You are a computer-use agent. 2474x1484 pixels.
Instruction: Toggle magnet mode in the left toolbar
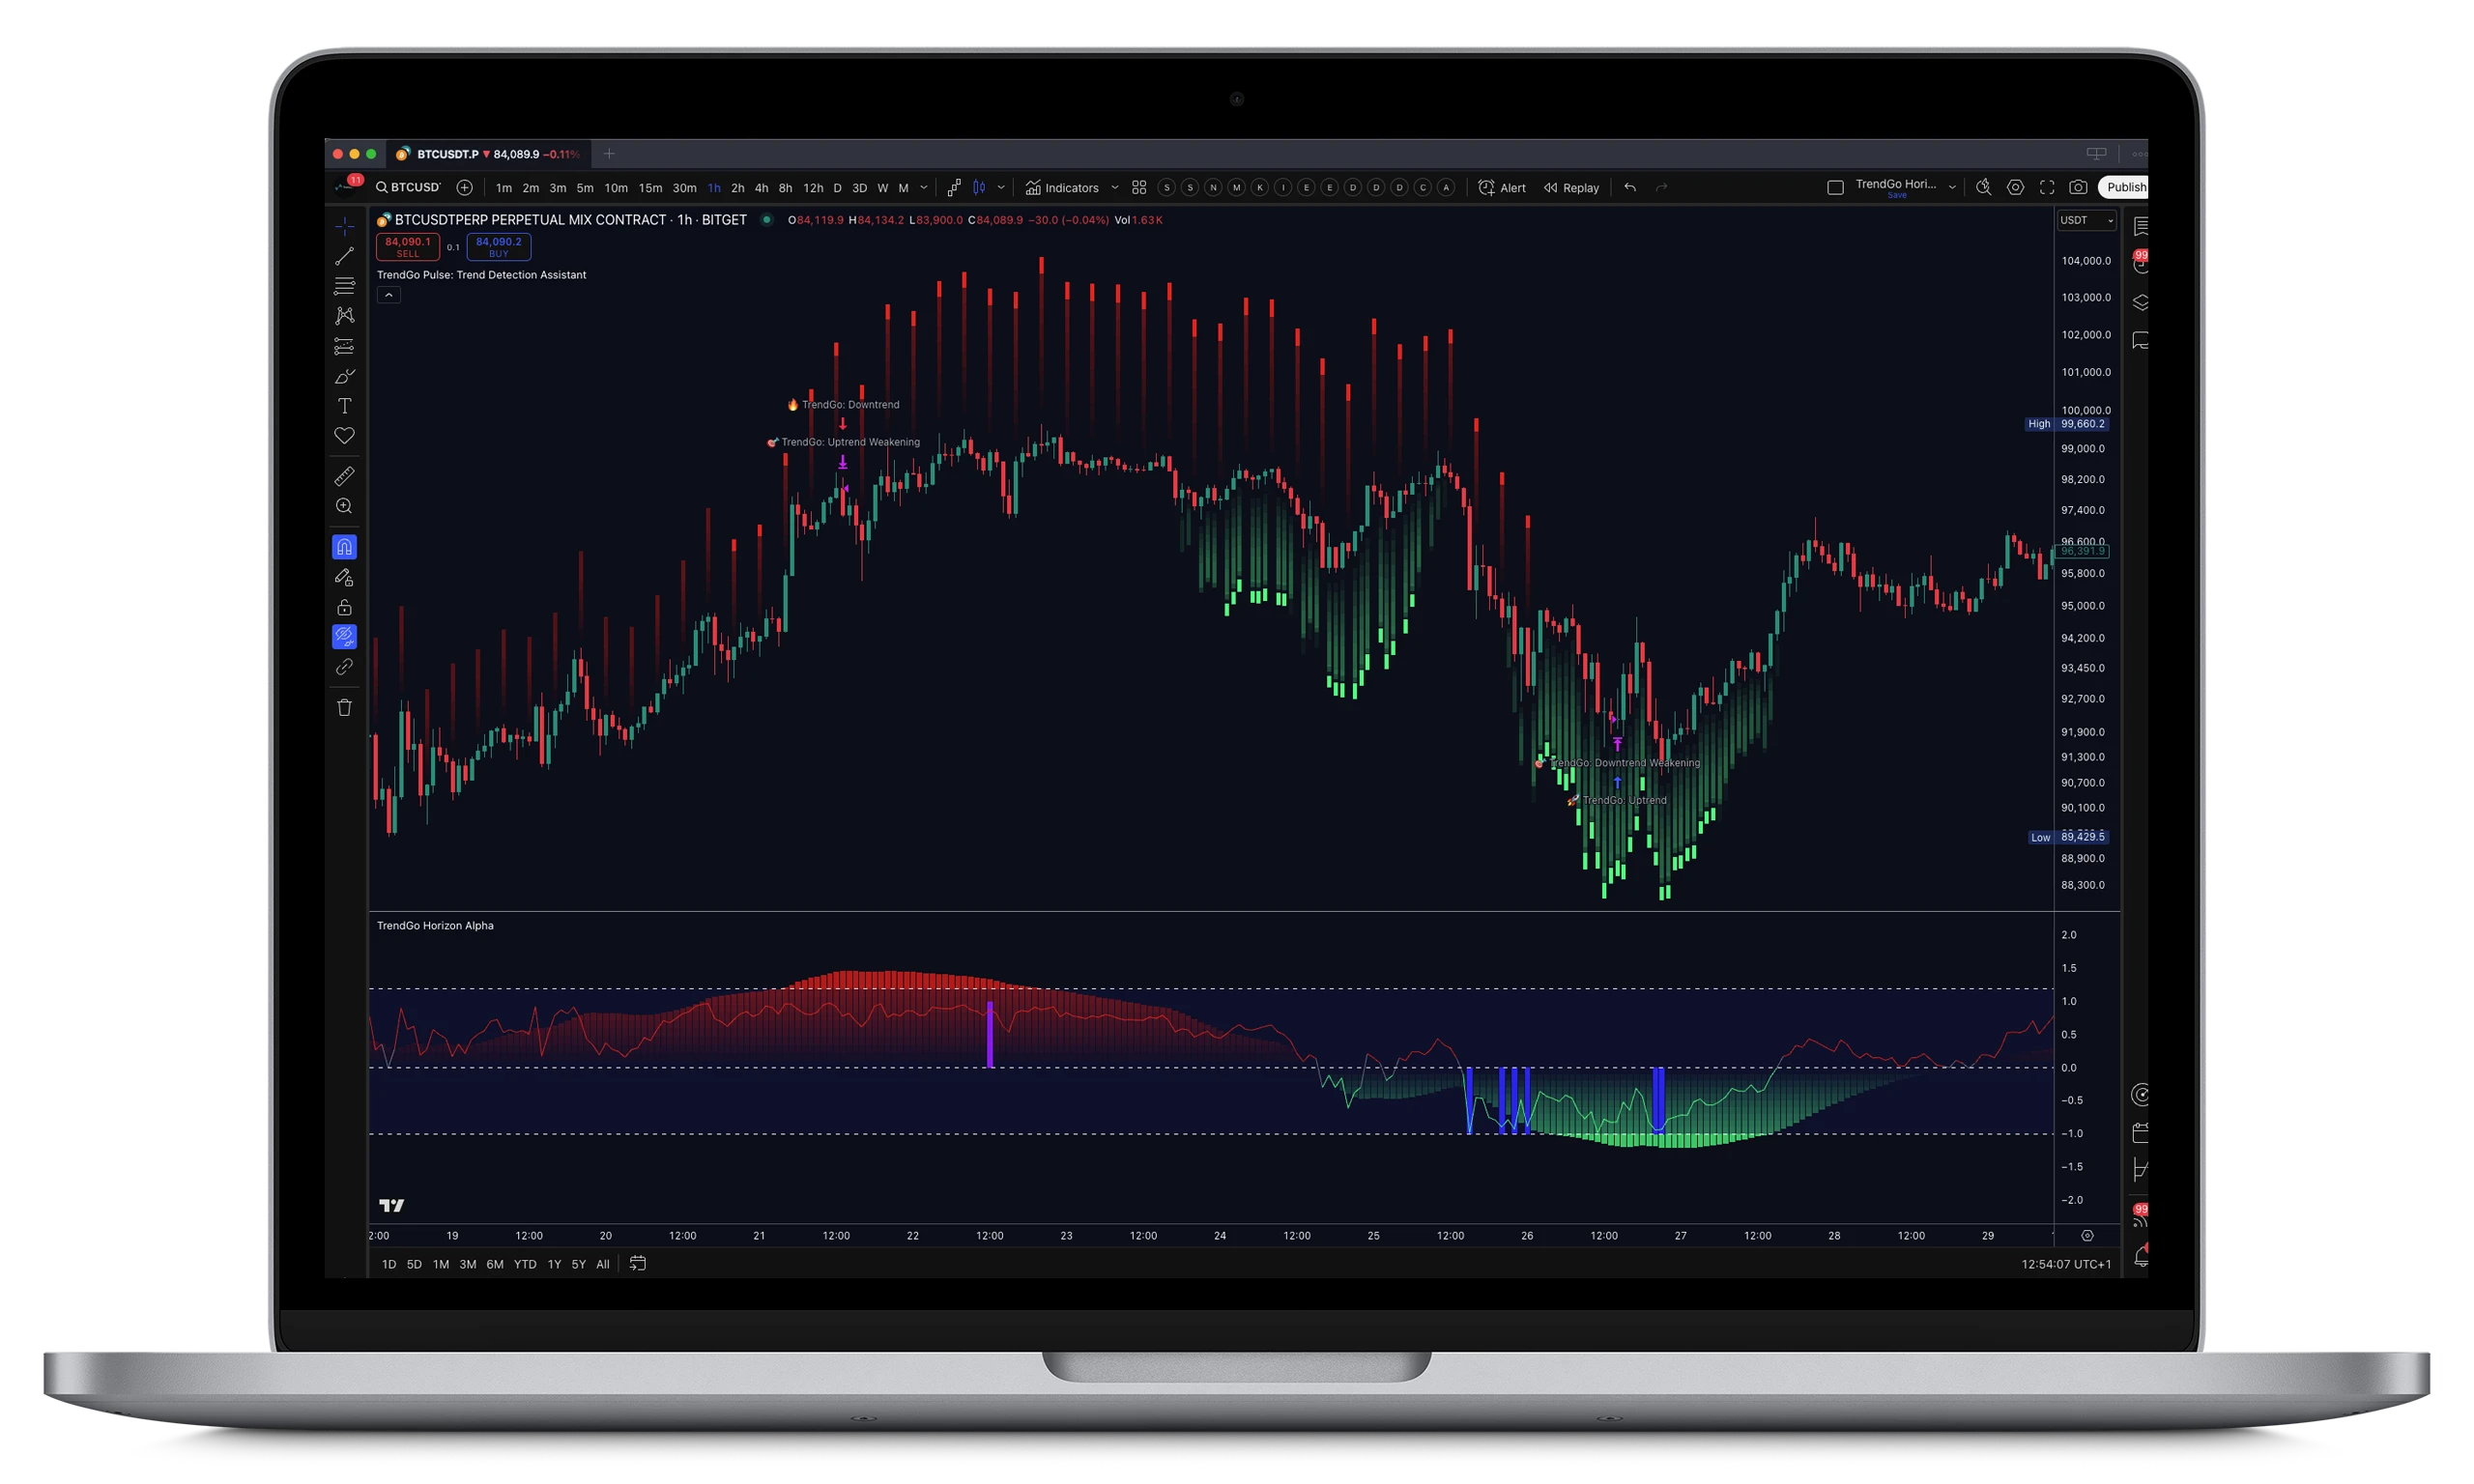[344, 547]
